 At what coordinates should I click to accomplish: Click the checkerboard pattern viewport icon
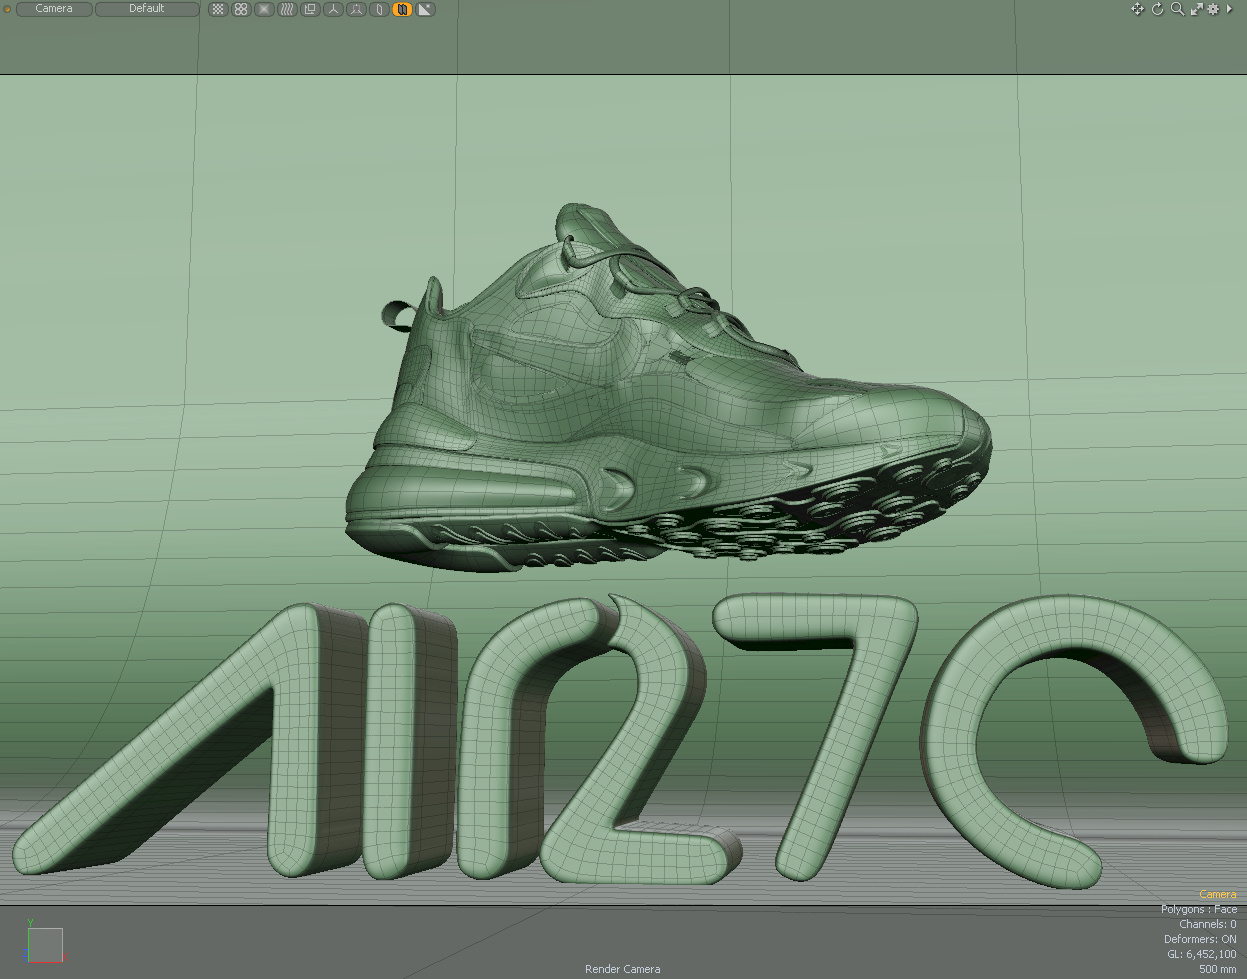218,9
